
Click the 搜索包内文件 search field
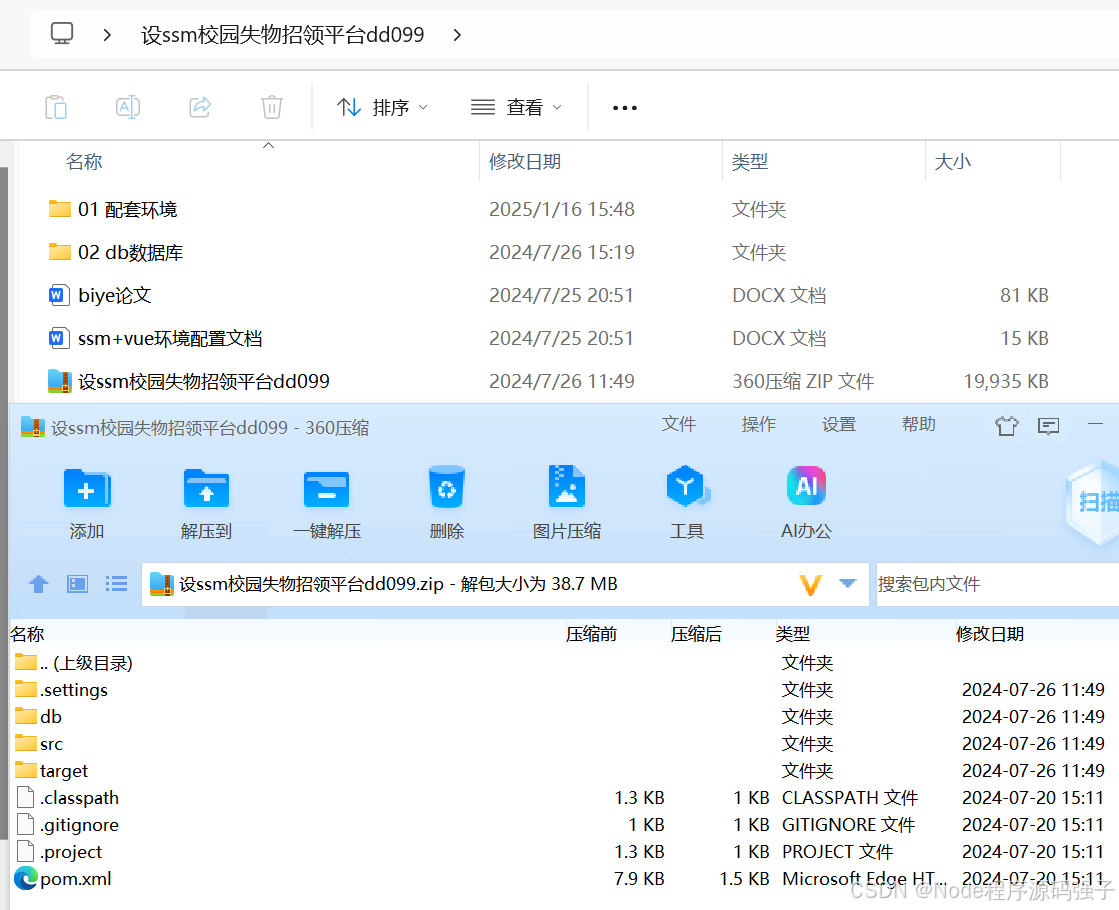(x=998, y=585)
